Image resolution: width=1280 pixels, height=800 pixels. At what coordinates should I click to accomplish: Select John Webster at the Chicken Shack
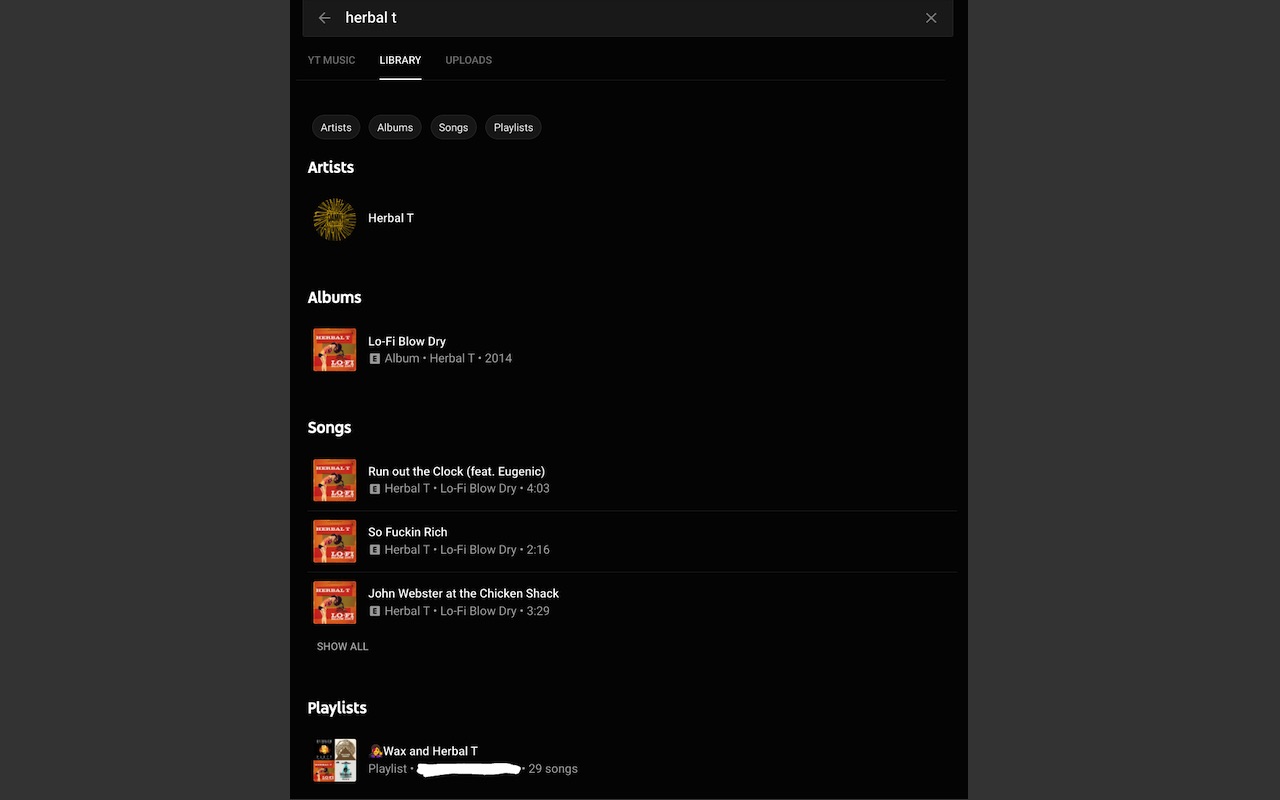(x=463, y=593)
